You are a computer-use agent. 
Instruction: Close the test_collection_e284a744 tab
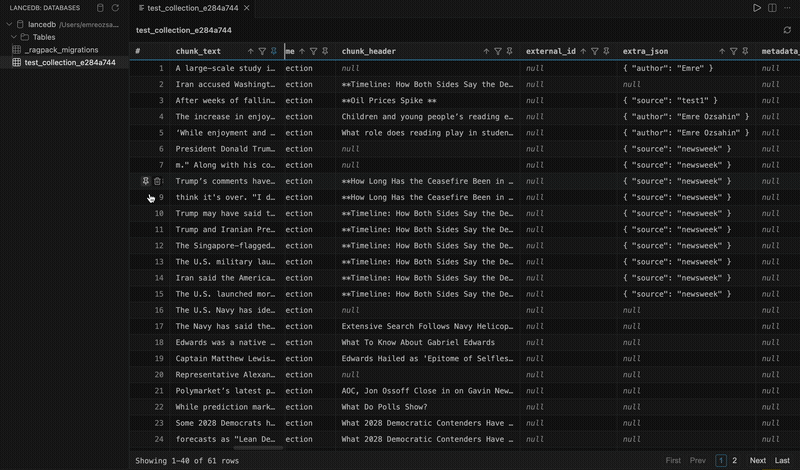(246, 8)
